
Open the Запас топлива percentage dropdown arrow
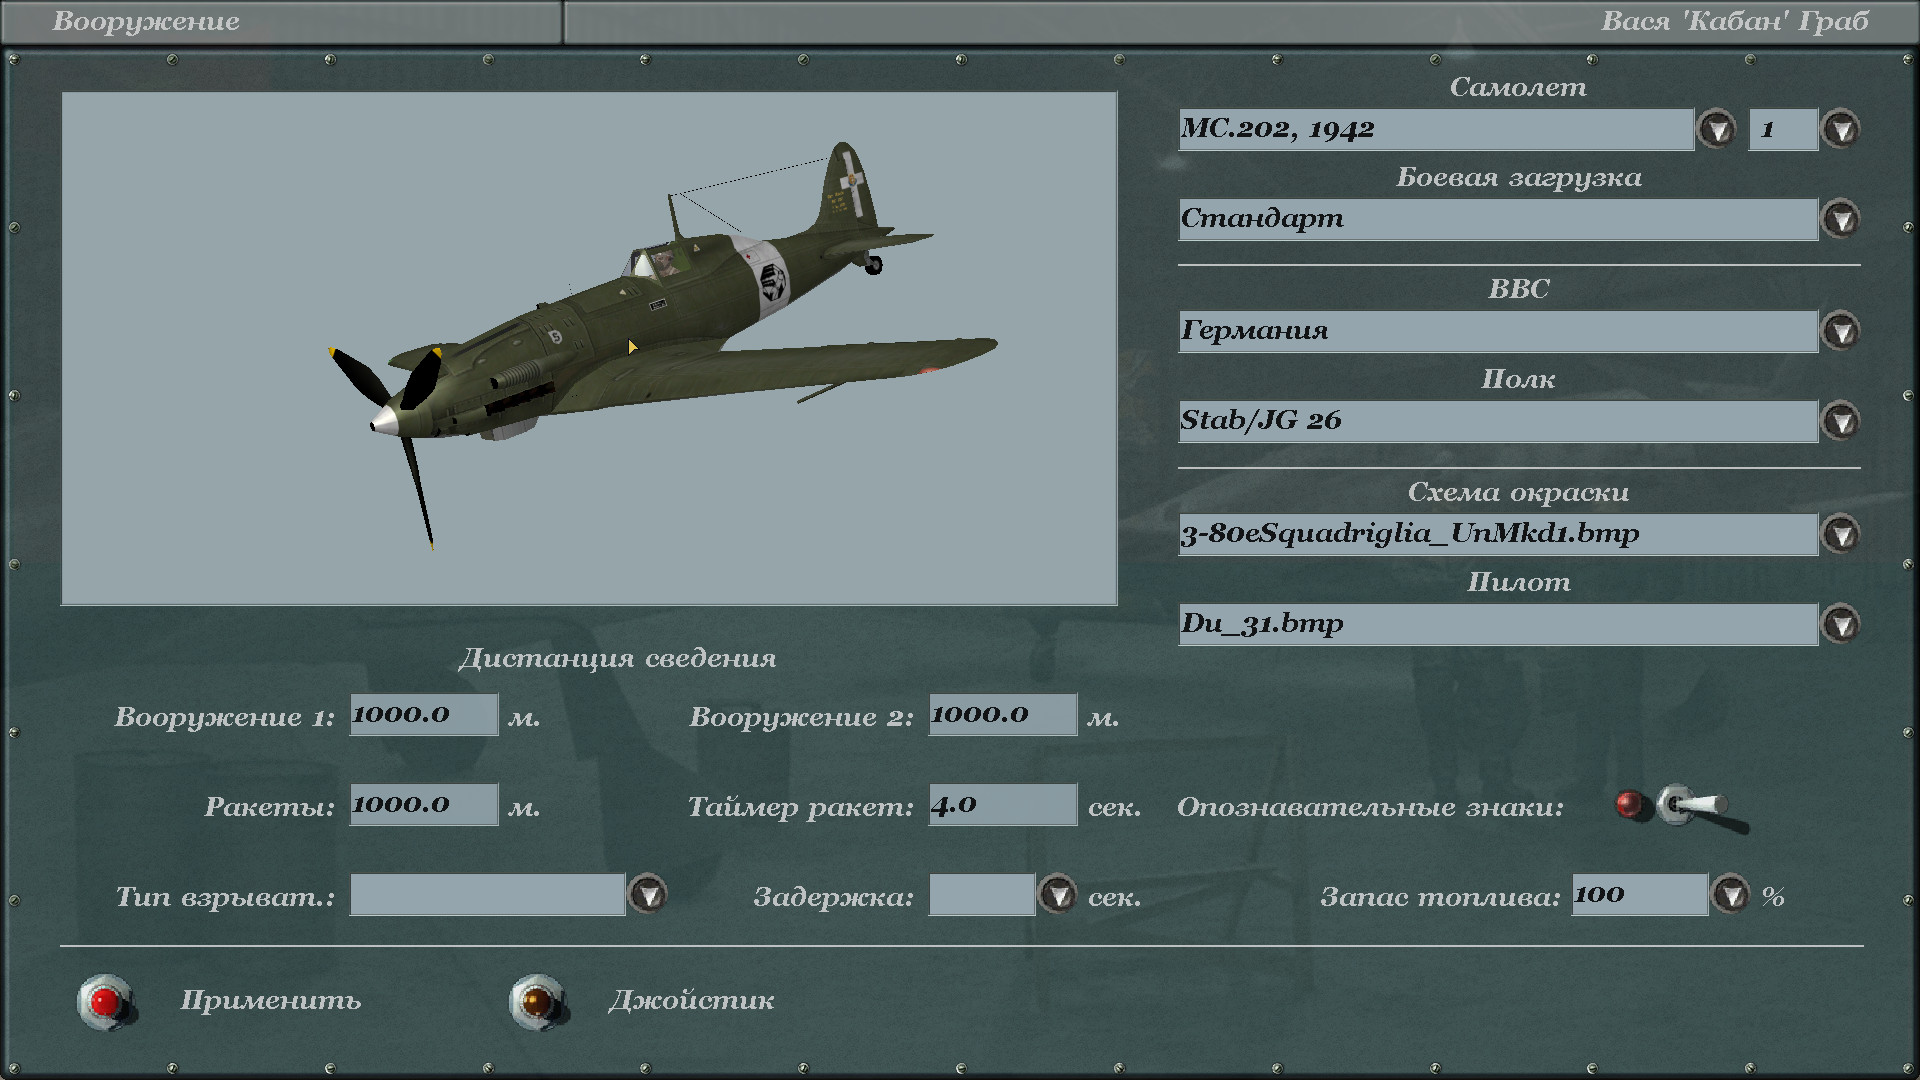(1731, 894)
